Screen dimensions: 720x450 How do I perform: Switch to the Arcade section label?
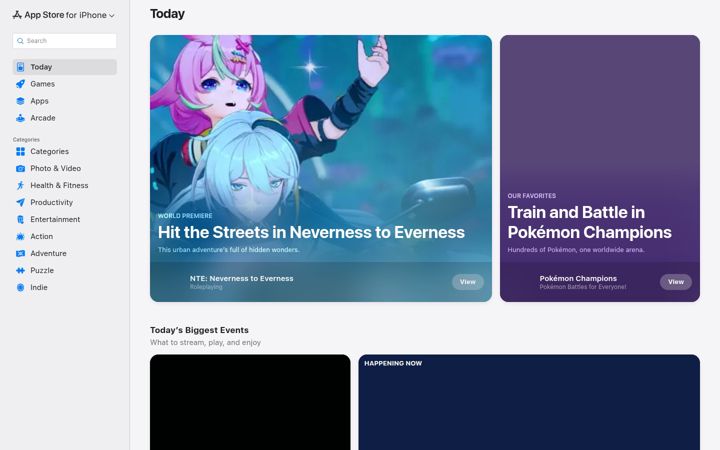click(43, 118)
